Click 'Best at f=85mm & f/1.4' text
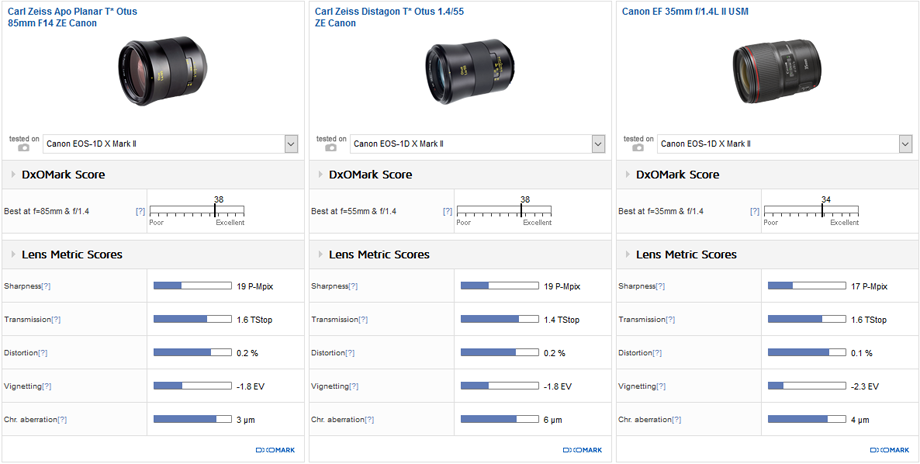Screen dimensions: 920x464 [x=46, y=211]
